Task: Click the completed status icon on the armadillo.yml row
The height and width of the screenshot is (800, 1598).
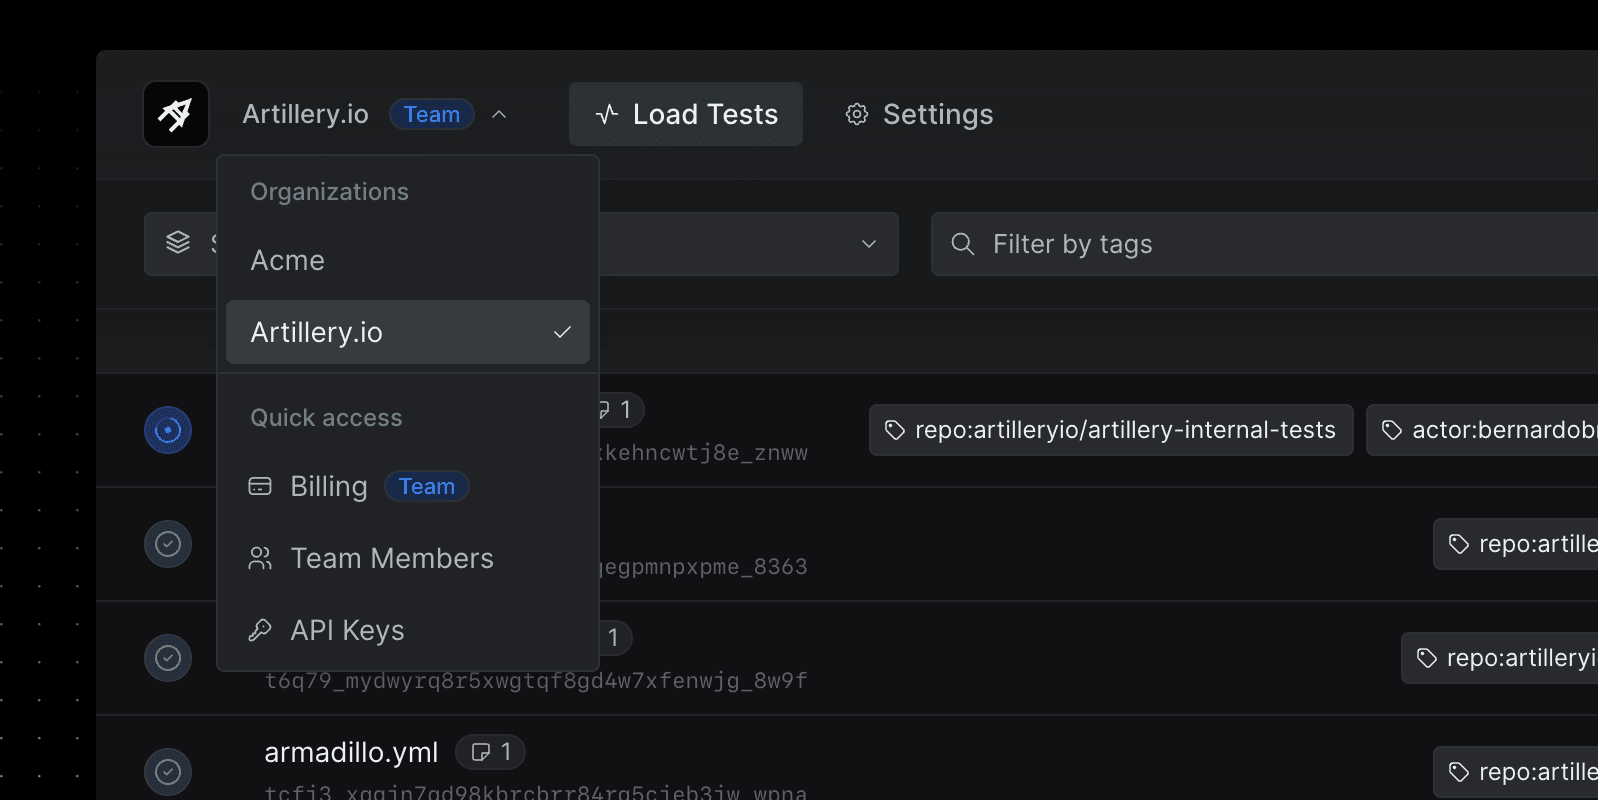Action: pyautogui.click(x=168, y=772)
